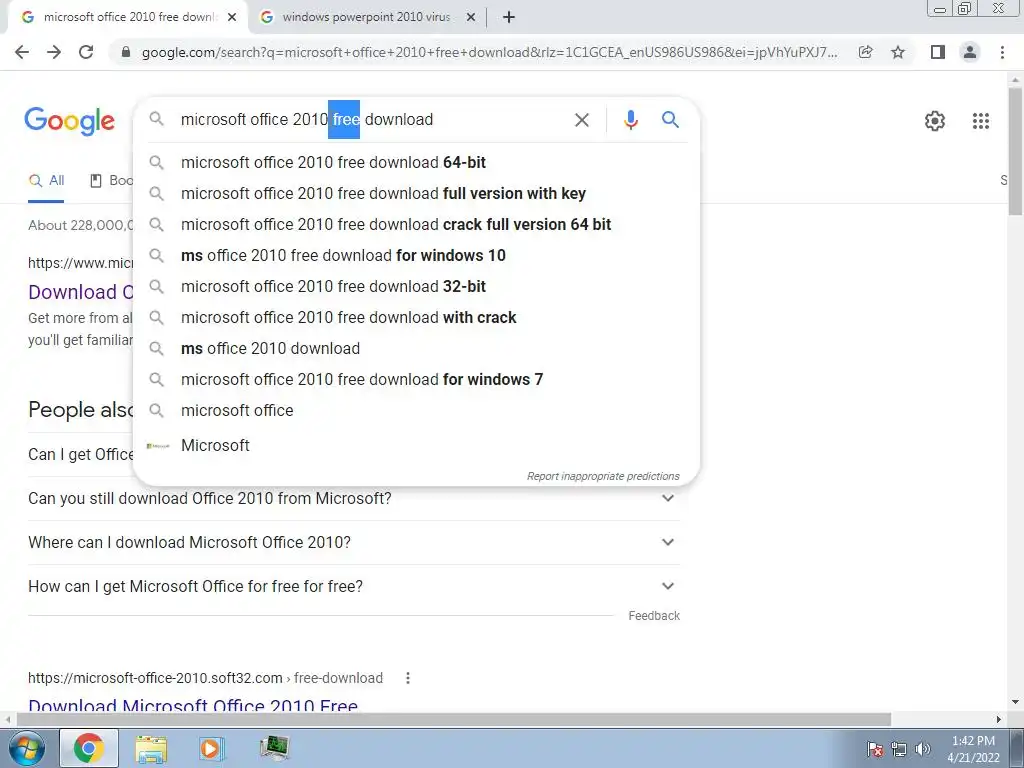Open the Windows Start menu
This screenshot has height=768, width=1024.
(x=25, y=748)
